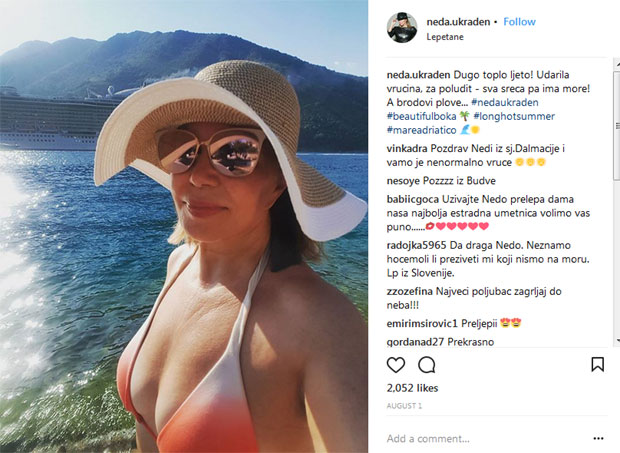Open commenter babiicgoca's profile
The height and width of the screenshot is (453, 620).
(x=413, y=199)
